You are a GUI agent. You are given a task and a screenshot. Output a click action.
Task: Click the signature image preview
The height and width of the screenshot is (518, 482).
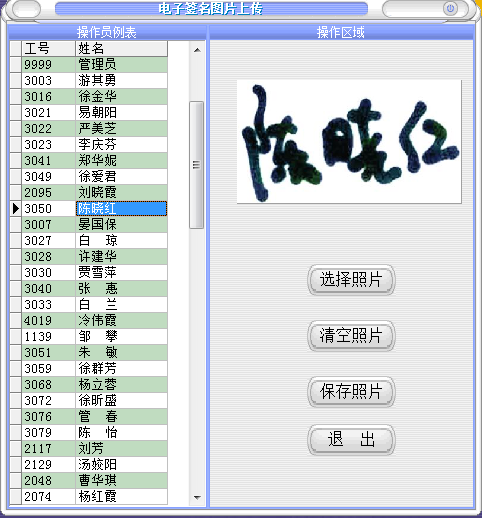pos(349,141)
